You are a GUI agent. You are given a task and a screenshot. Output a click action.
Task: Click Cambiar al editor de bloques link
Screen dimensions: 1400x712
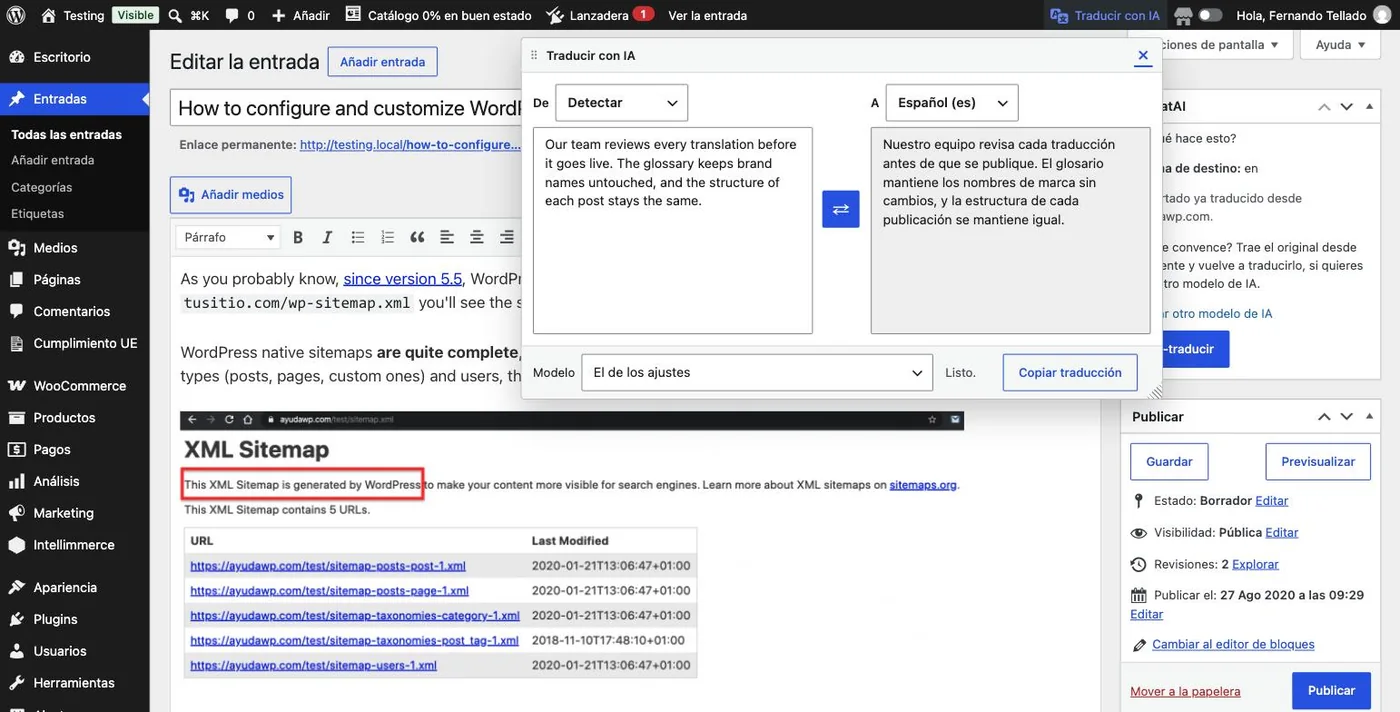1233,645
